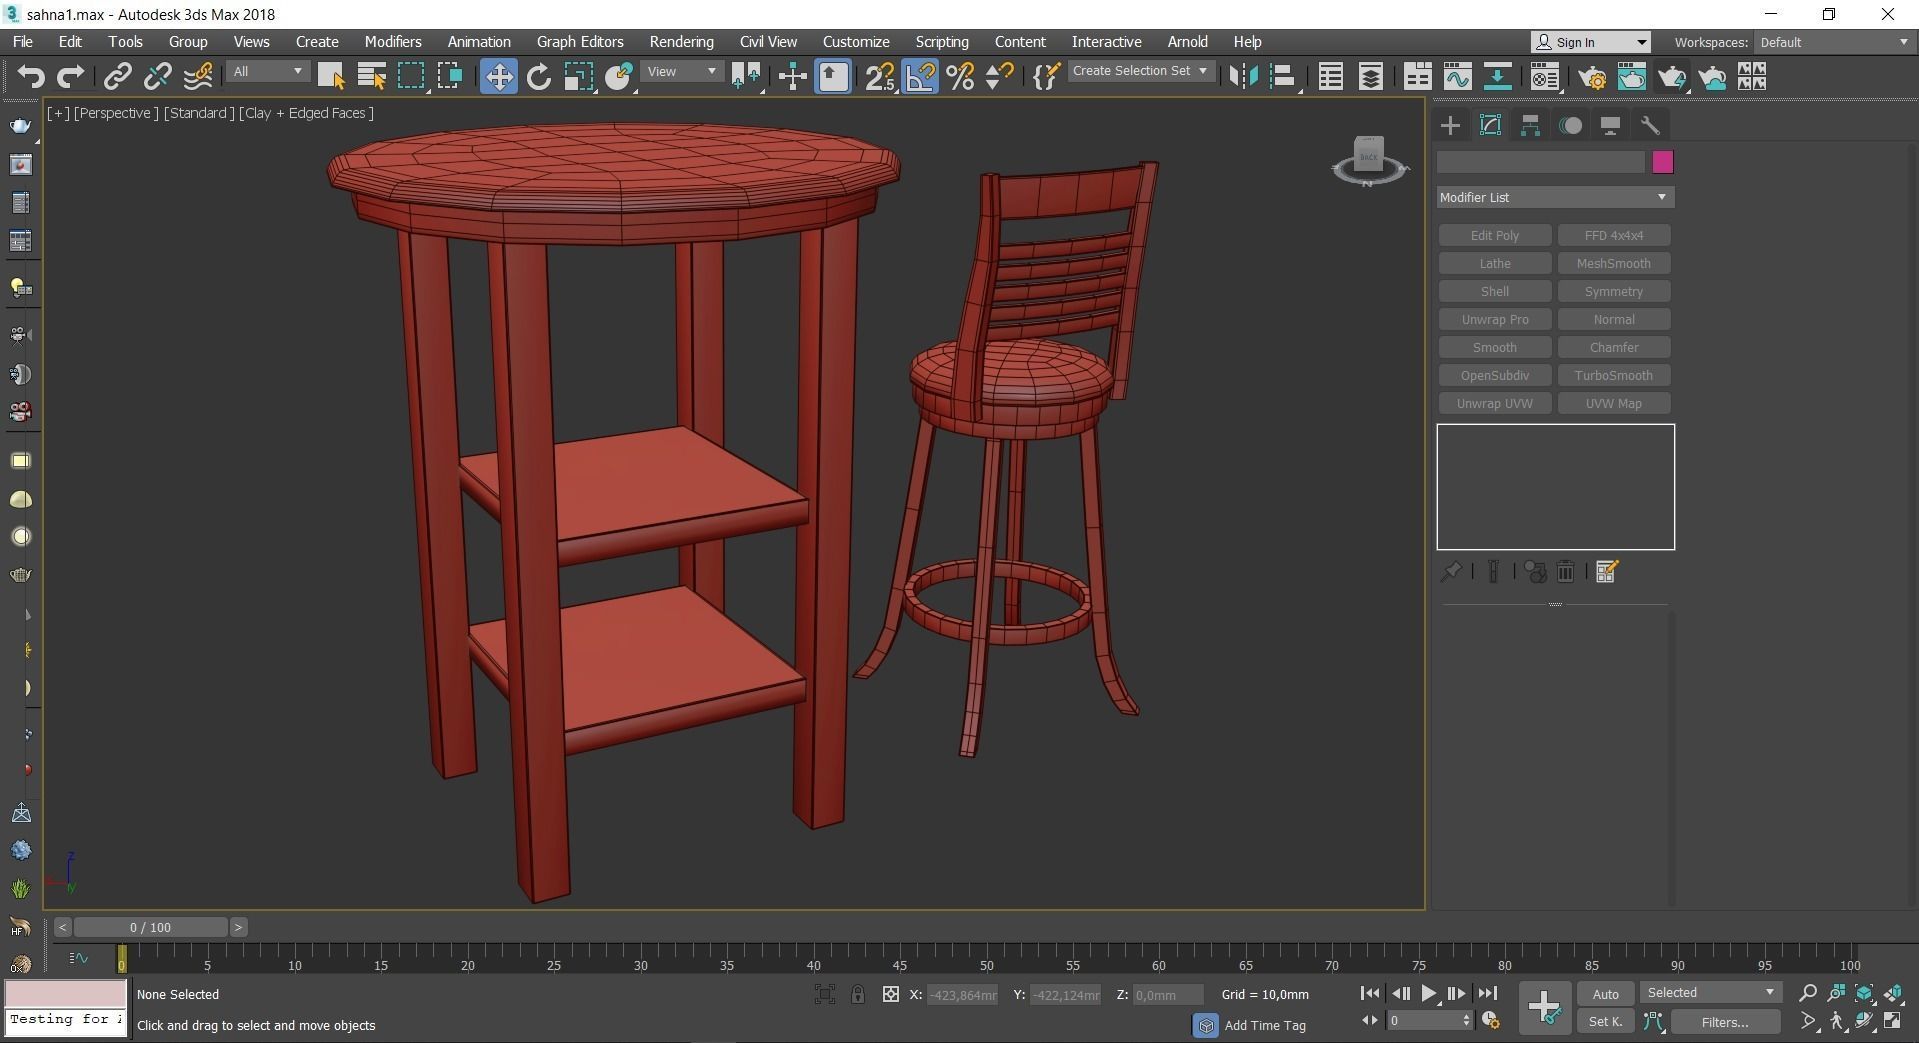Open Select by Name list icon

click(x=371, y=77)
